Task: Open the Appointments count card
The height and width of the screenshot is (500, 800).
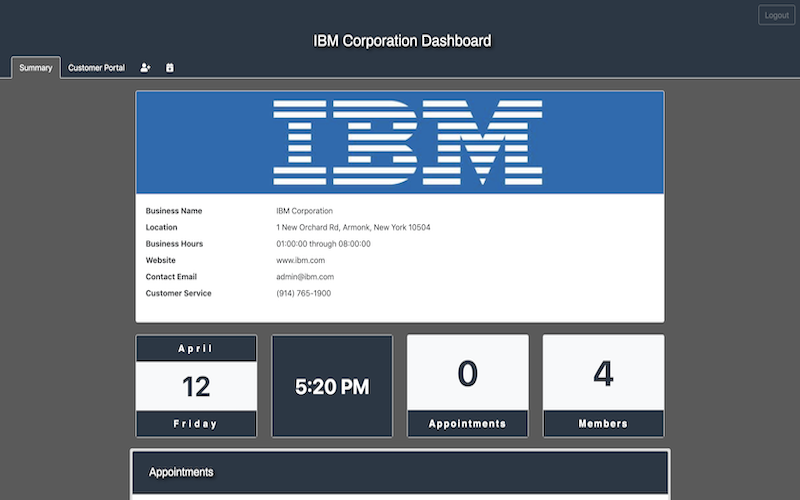Action: point(467,386)
